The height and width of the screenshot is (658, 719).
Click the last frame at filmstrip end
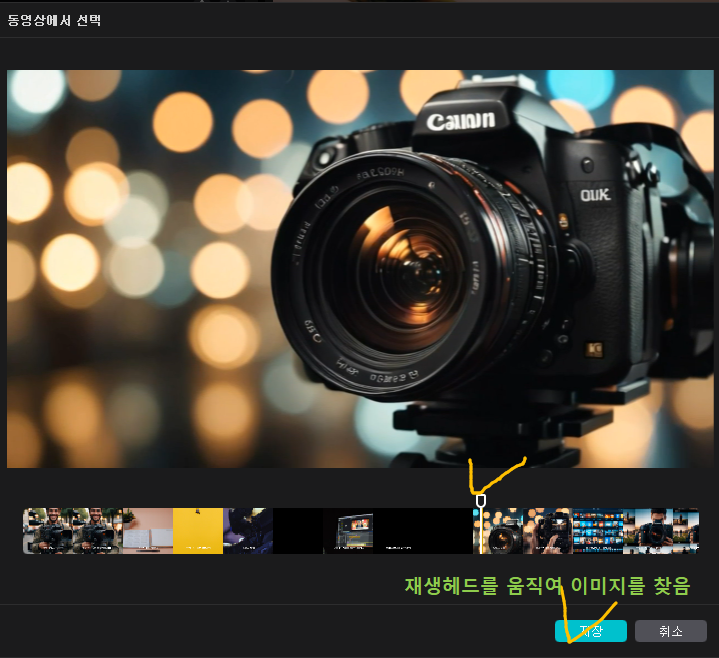(x=686, y=531)
